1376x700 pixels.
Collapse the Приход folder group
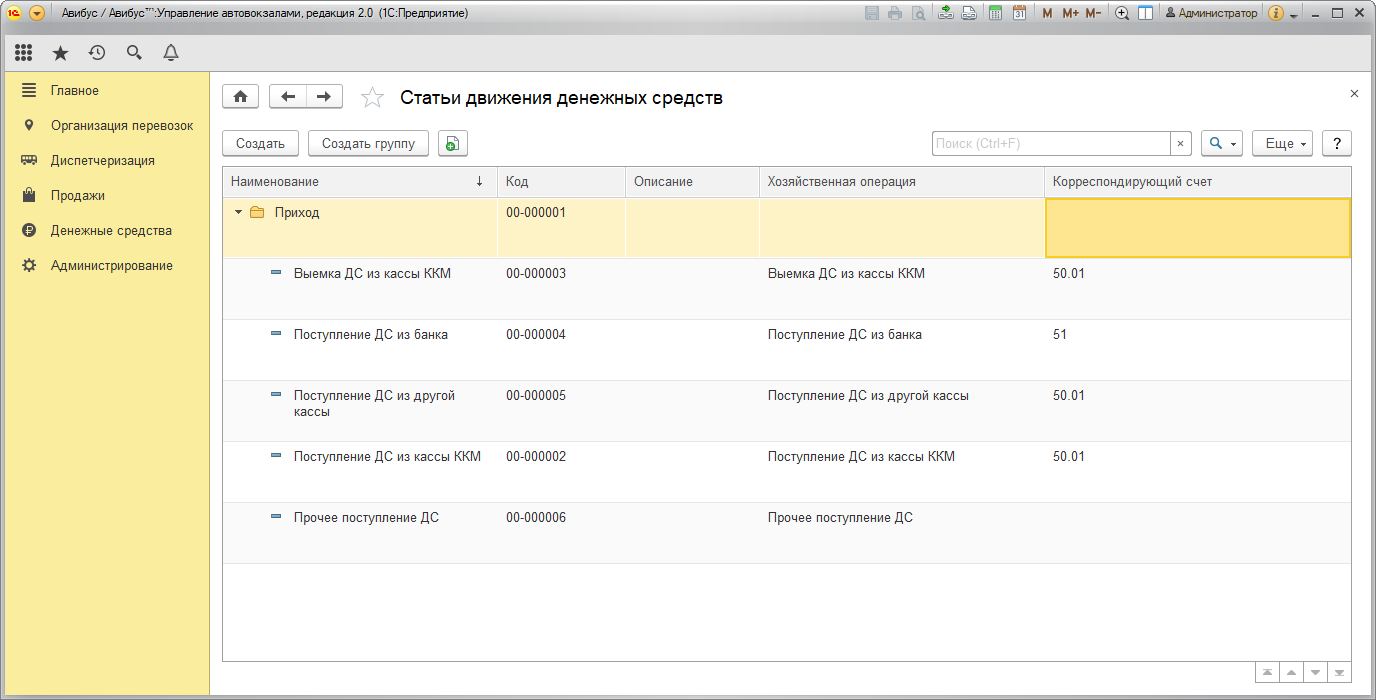(238, 212)
